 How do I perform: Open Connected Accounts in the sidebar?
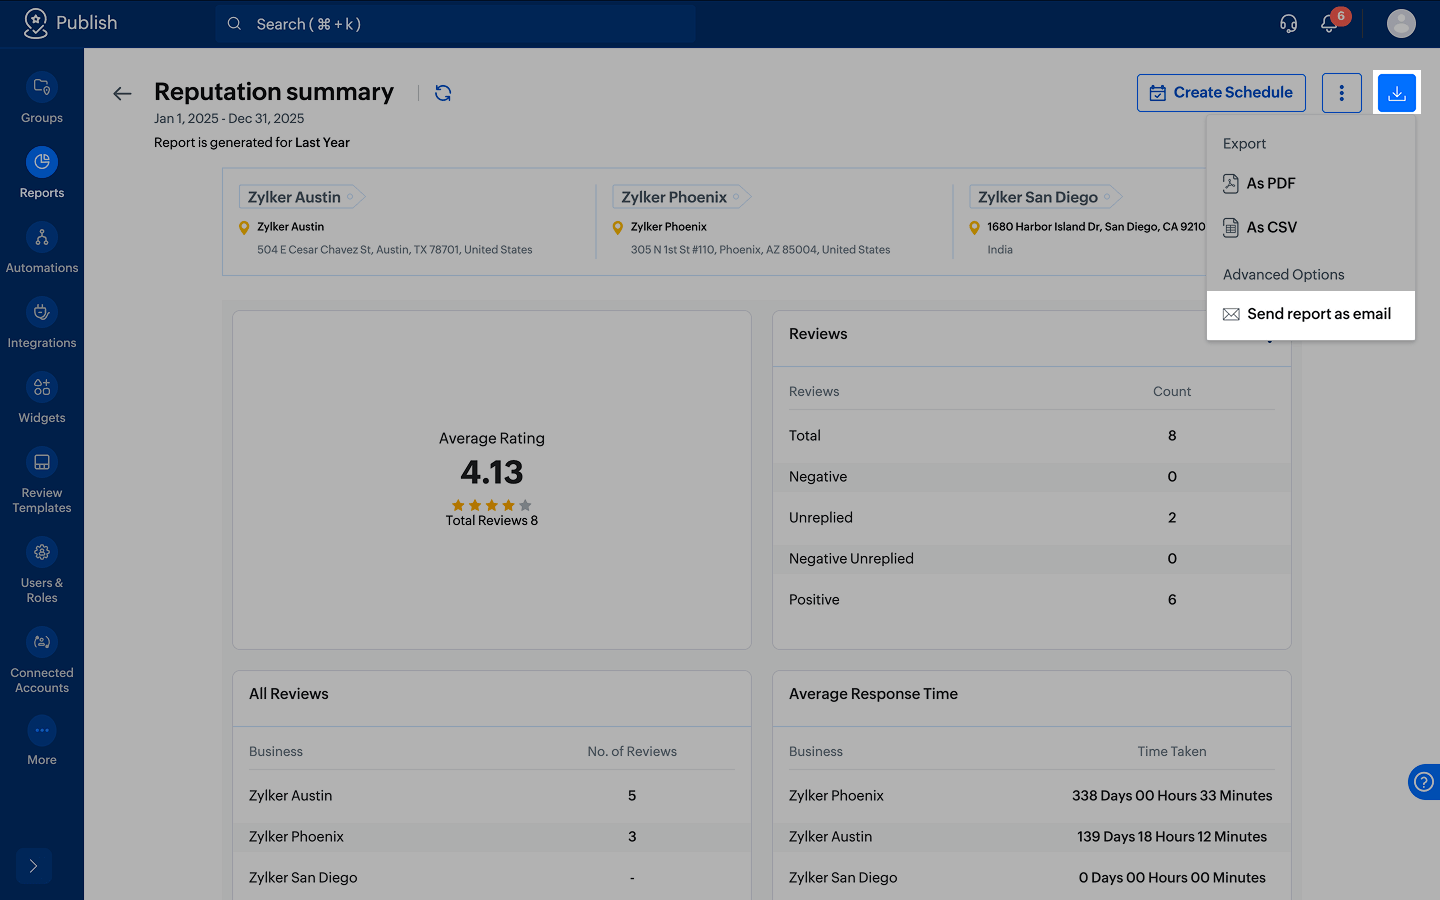[42, 661]
